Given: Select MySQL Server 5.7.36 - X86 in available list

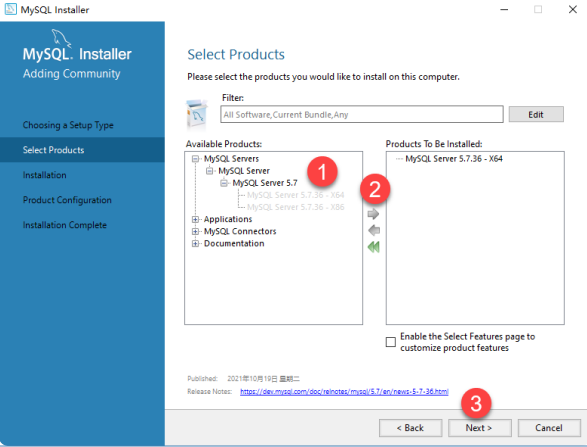Looking at the screenshot, I should click(x=295, y=207).
